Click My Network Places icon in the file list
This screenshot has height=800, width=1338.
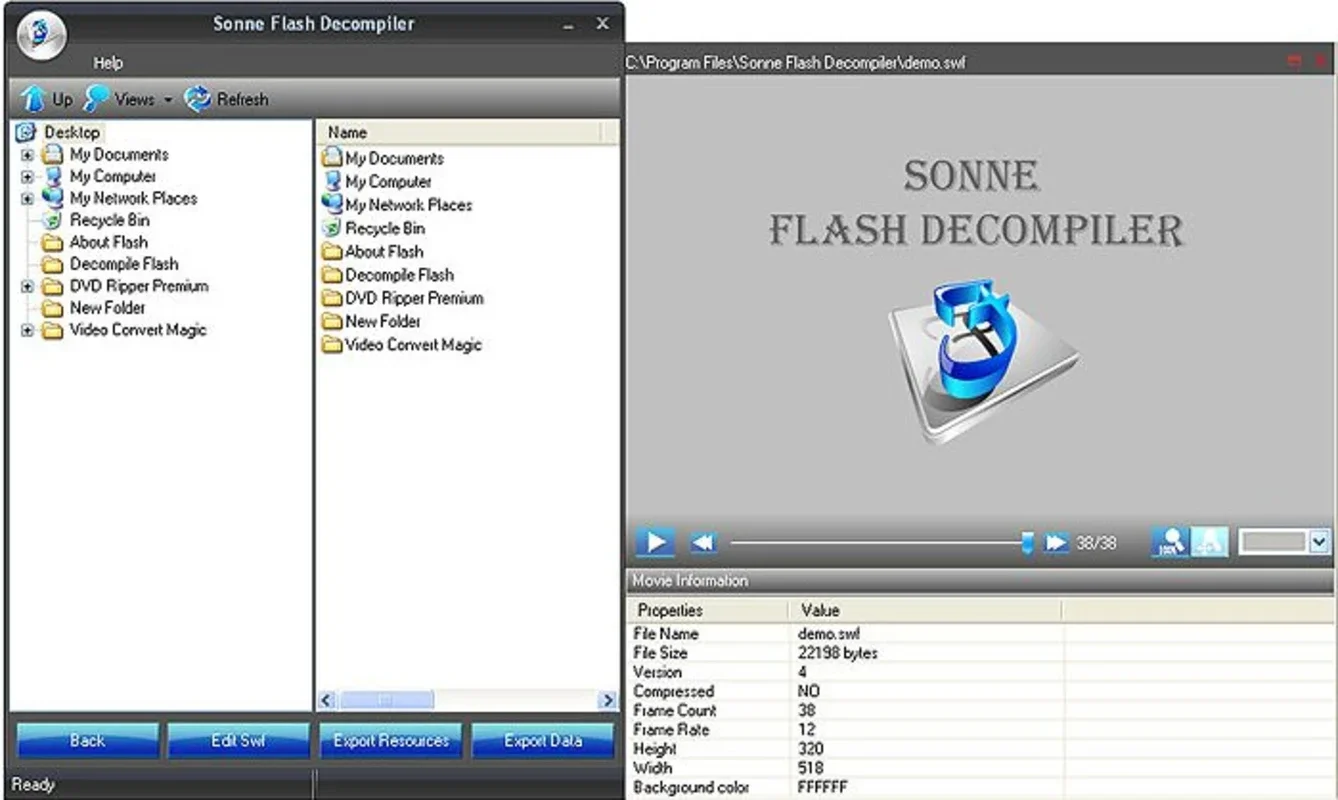[x=332, y=204]
